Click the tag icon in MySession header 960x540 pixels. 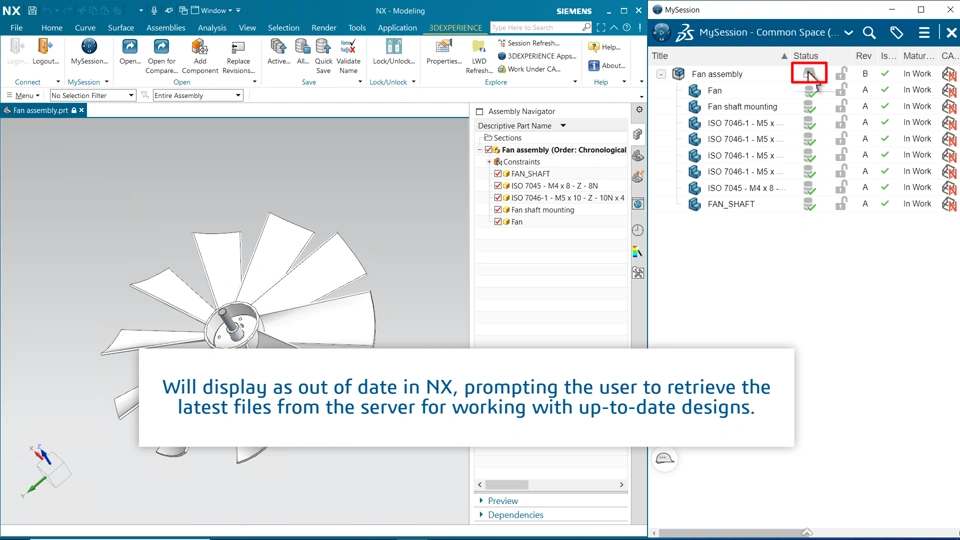pyautogui.click(x=896, y=32)
